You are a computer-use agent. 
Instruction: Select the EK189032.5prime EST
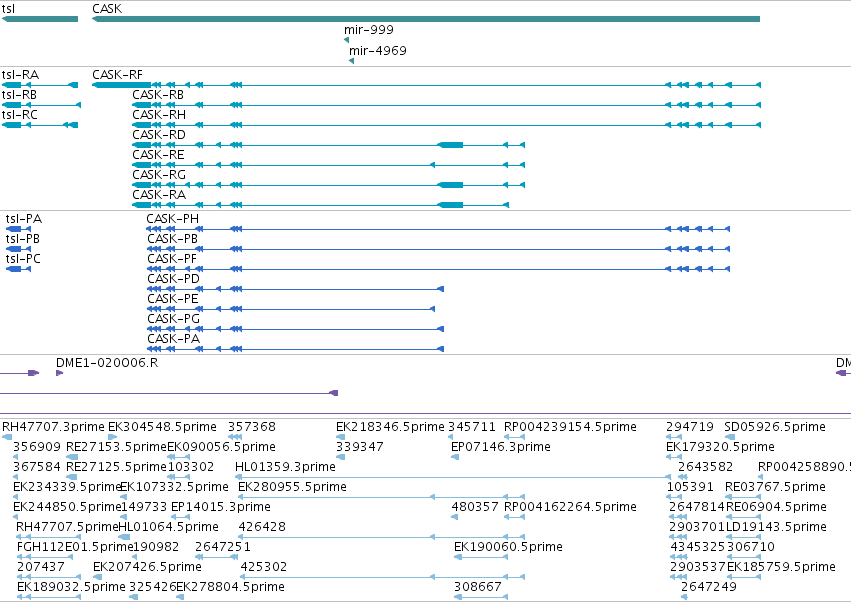click(49, 598)
